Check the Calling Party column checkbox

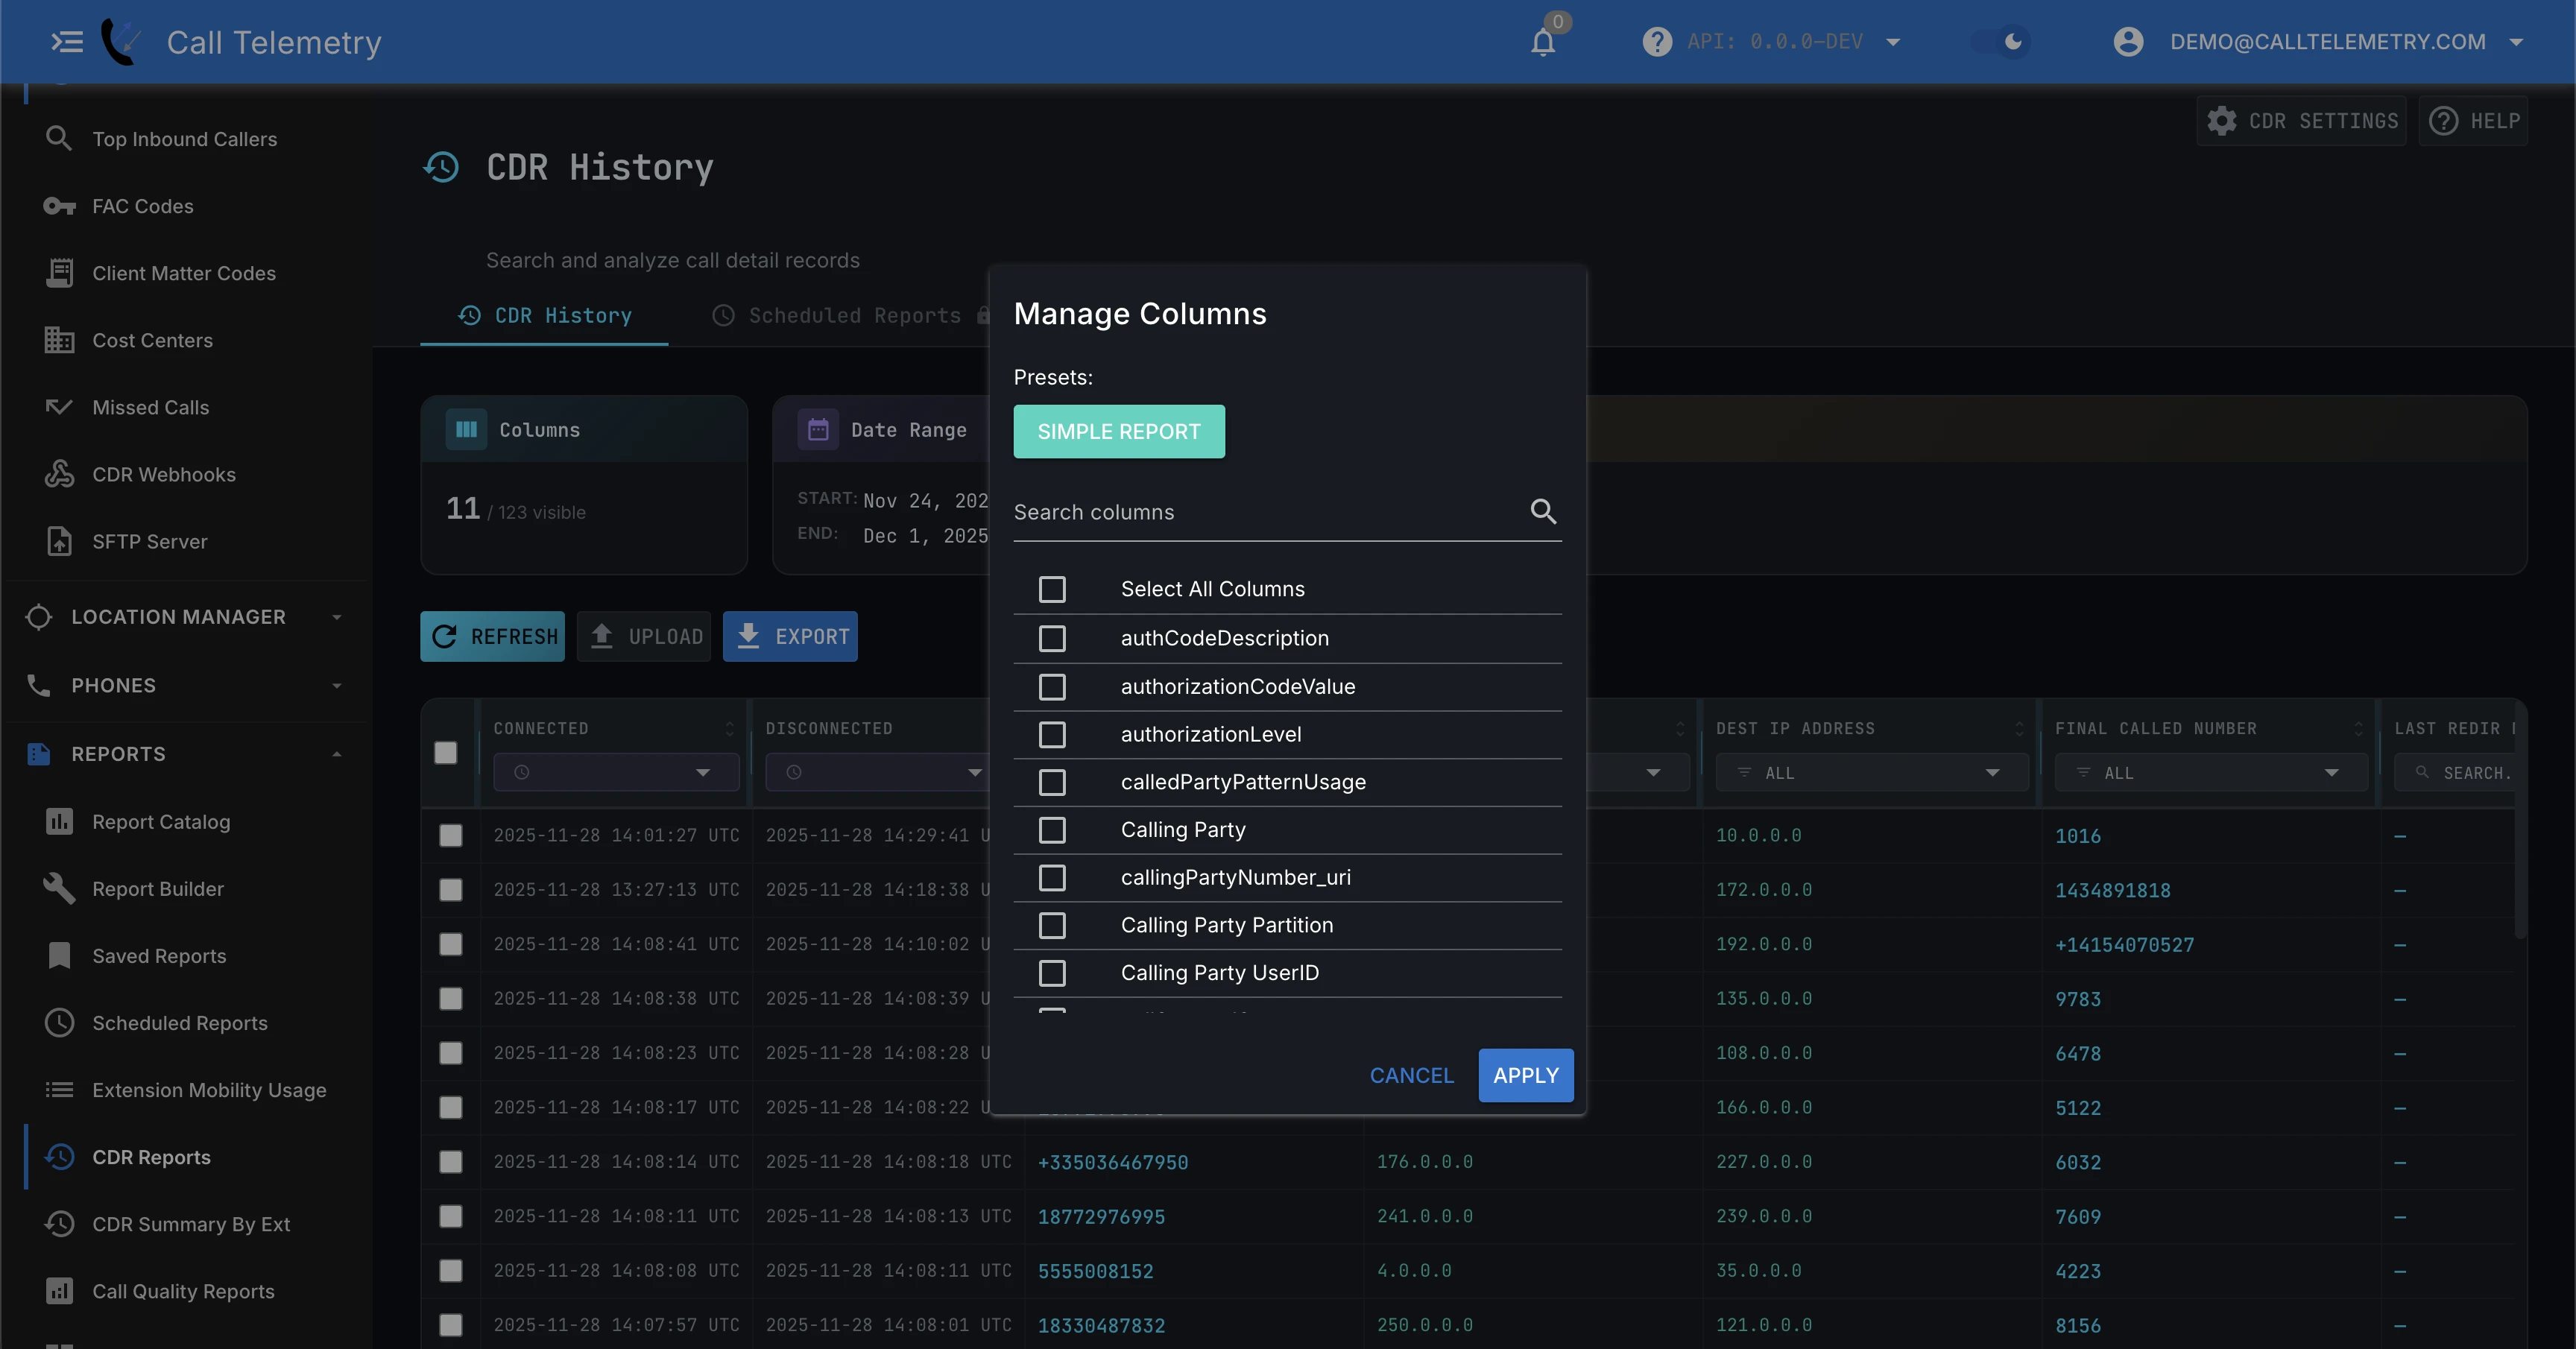click(1052, 830)
